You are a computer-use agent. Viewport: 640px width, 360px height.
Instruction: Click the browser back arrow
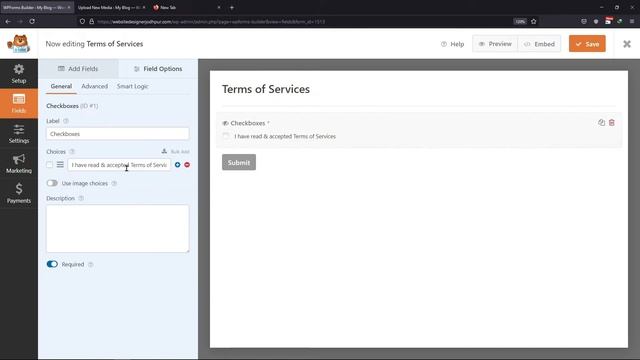point(8,21)
